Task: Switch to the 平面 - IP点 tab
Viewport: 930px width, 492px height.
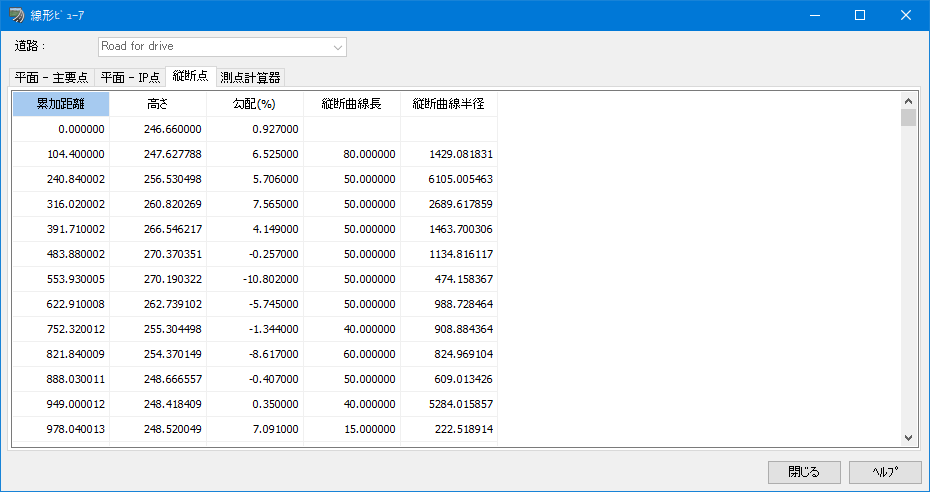Action: point(130,77)
